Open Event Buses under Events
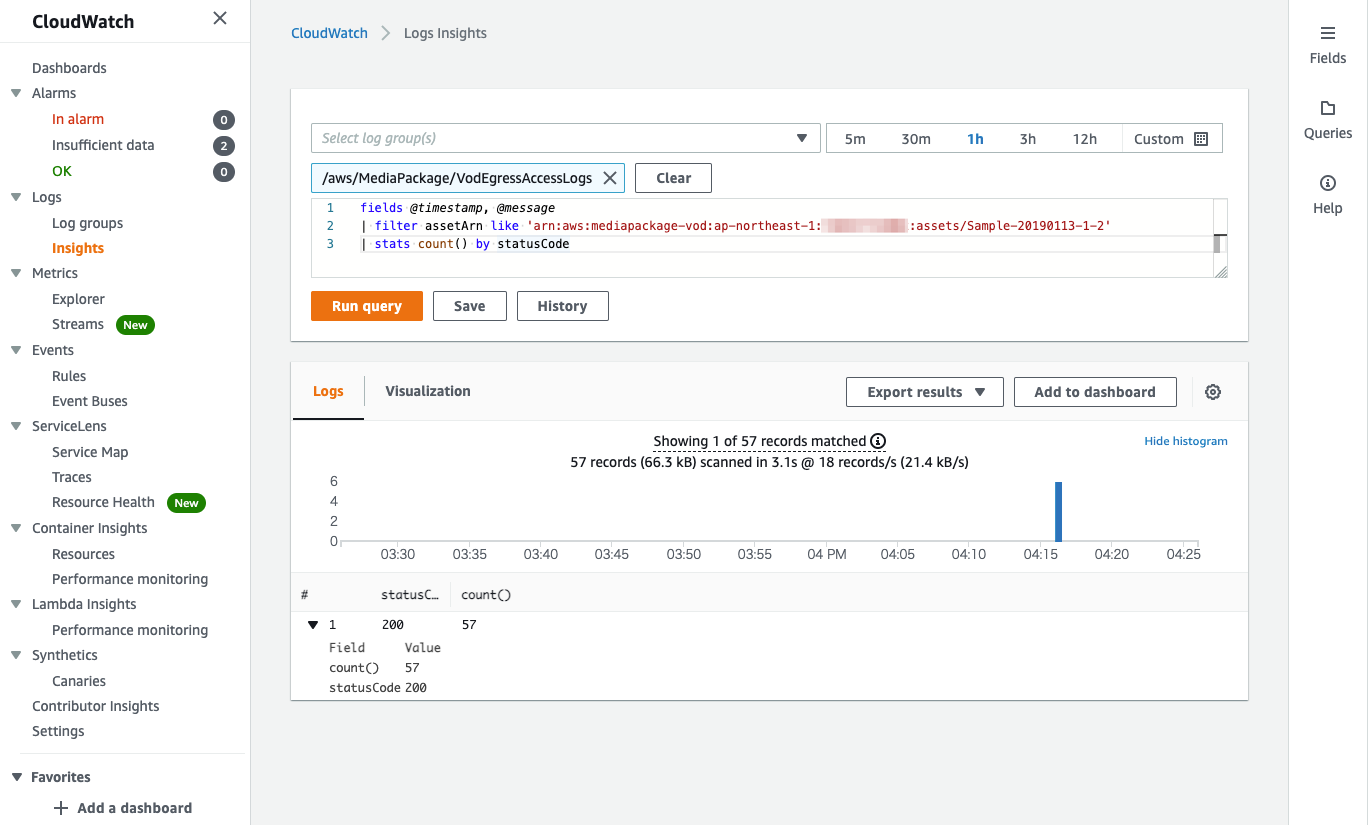Viewport: 1368px width, 825px height. 90,401
